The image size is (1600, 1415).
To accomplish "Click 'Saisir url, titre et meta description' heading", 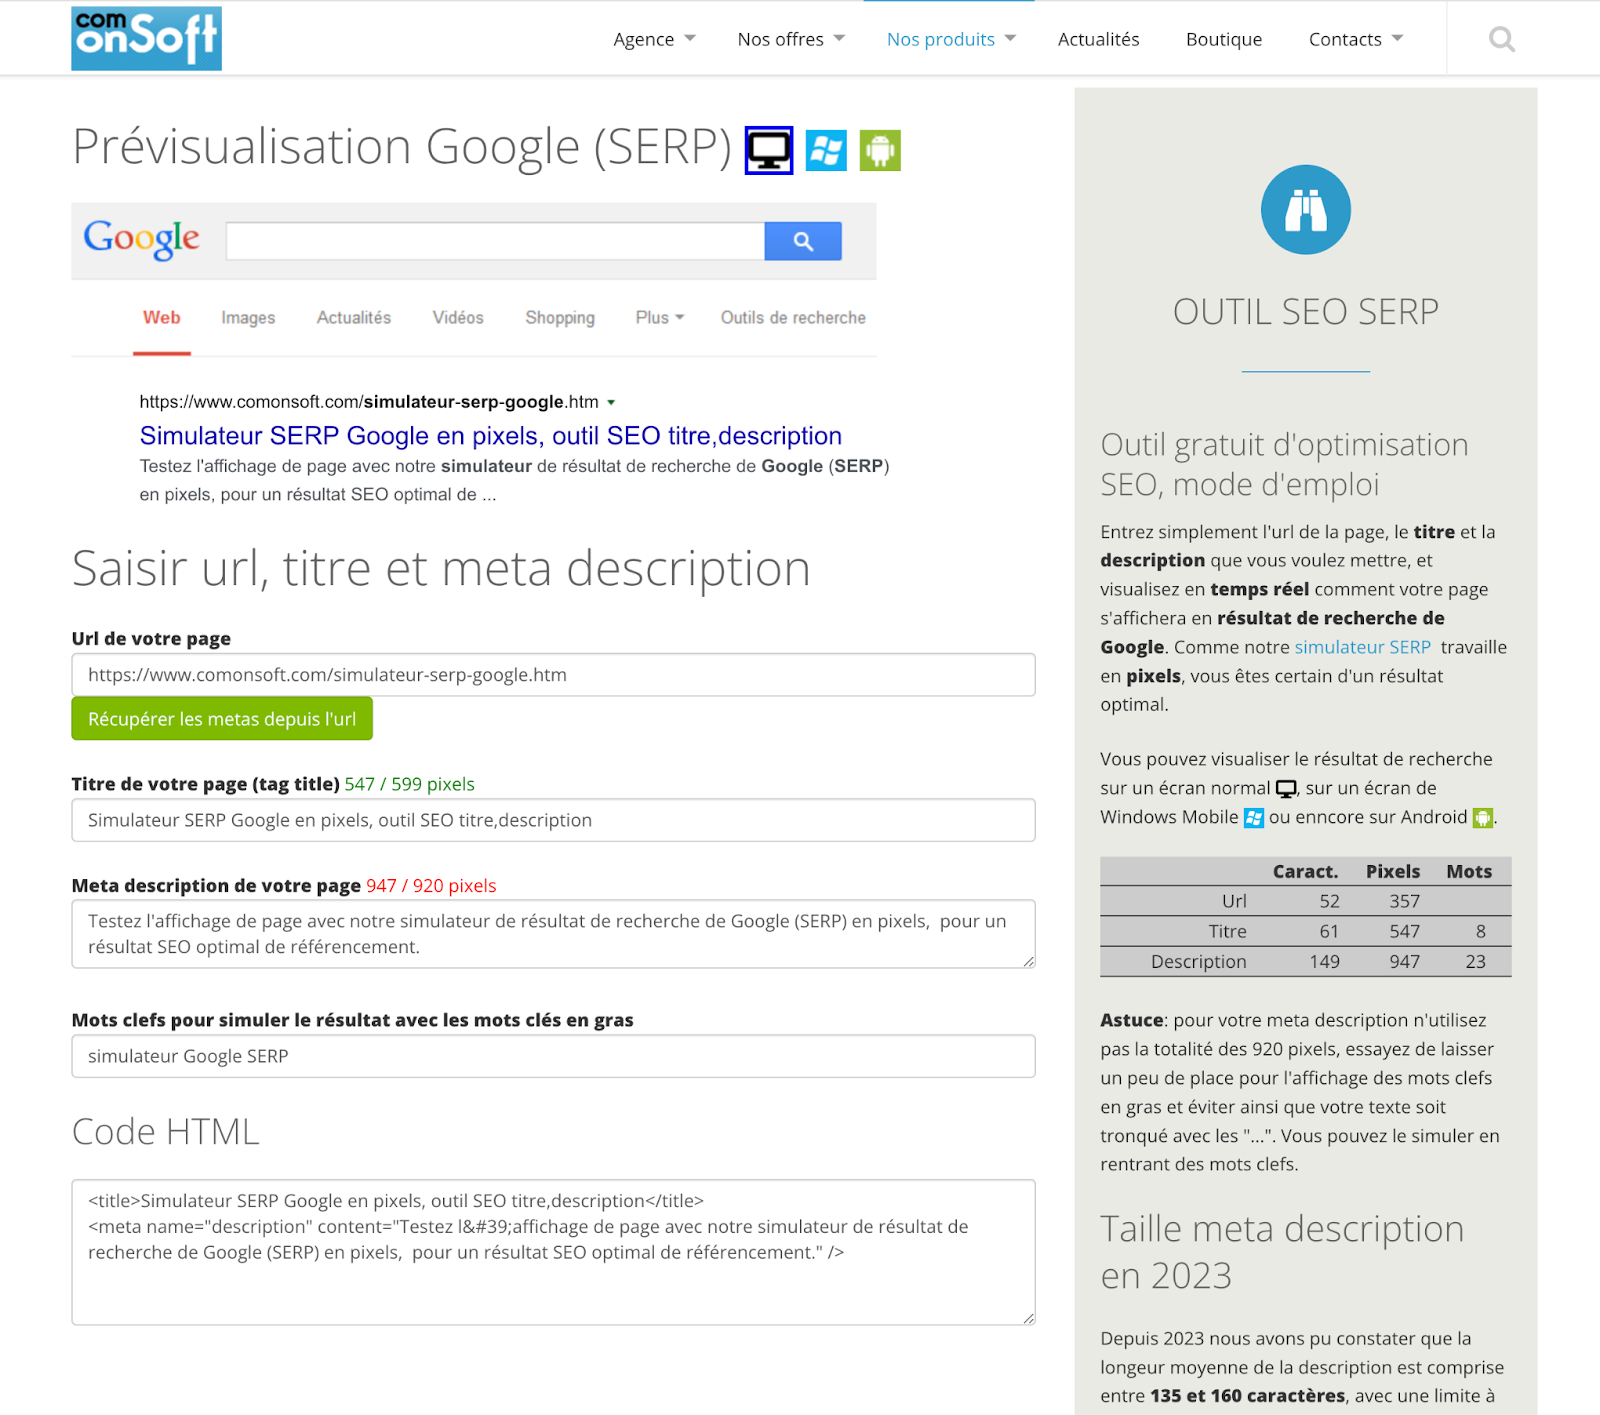I will tap(441, 569).
